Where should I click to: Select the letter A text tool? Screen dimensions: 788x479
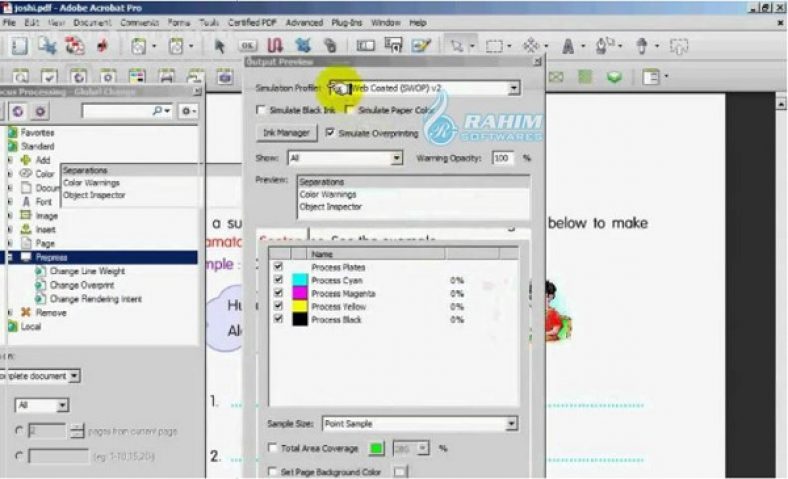(x=568, y=46)
